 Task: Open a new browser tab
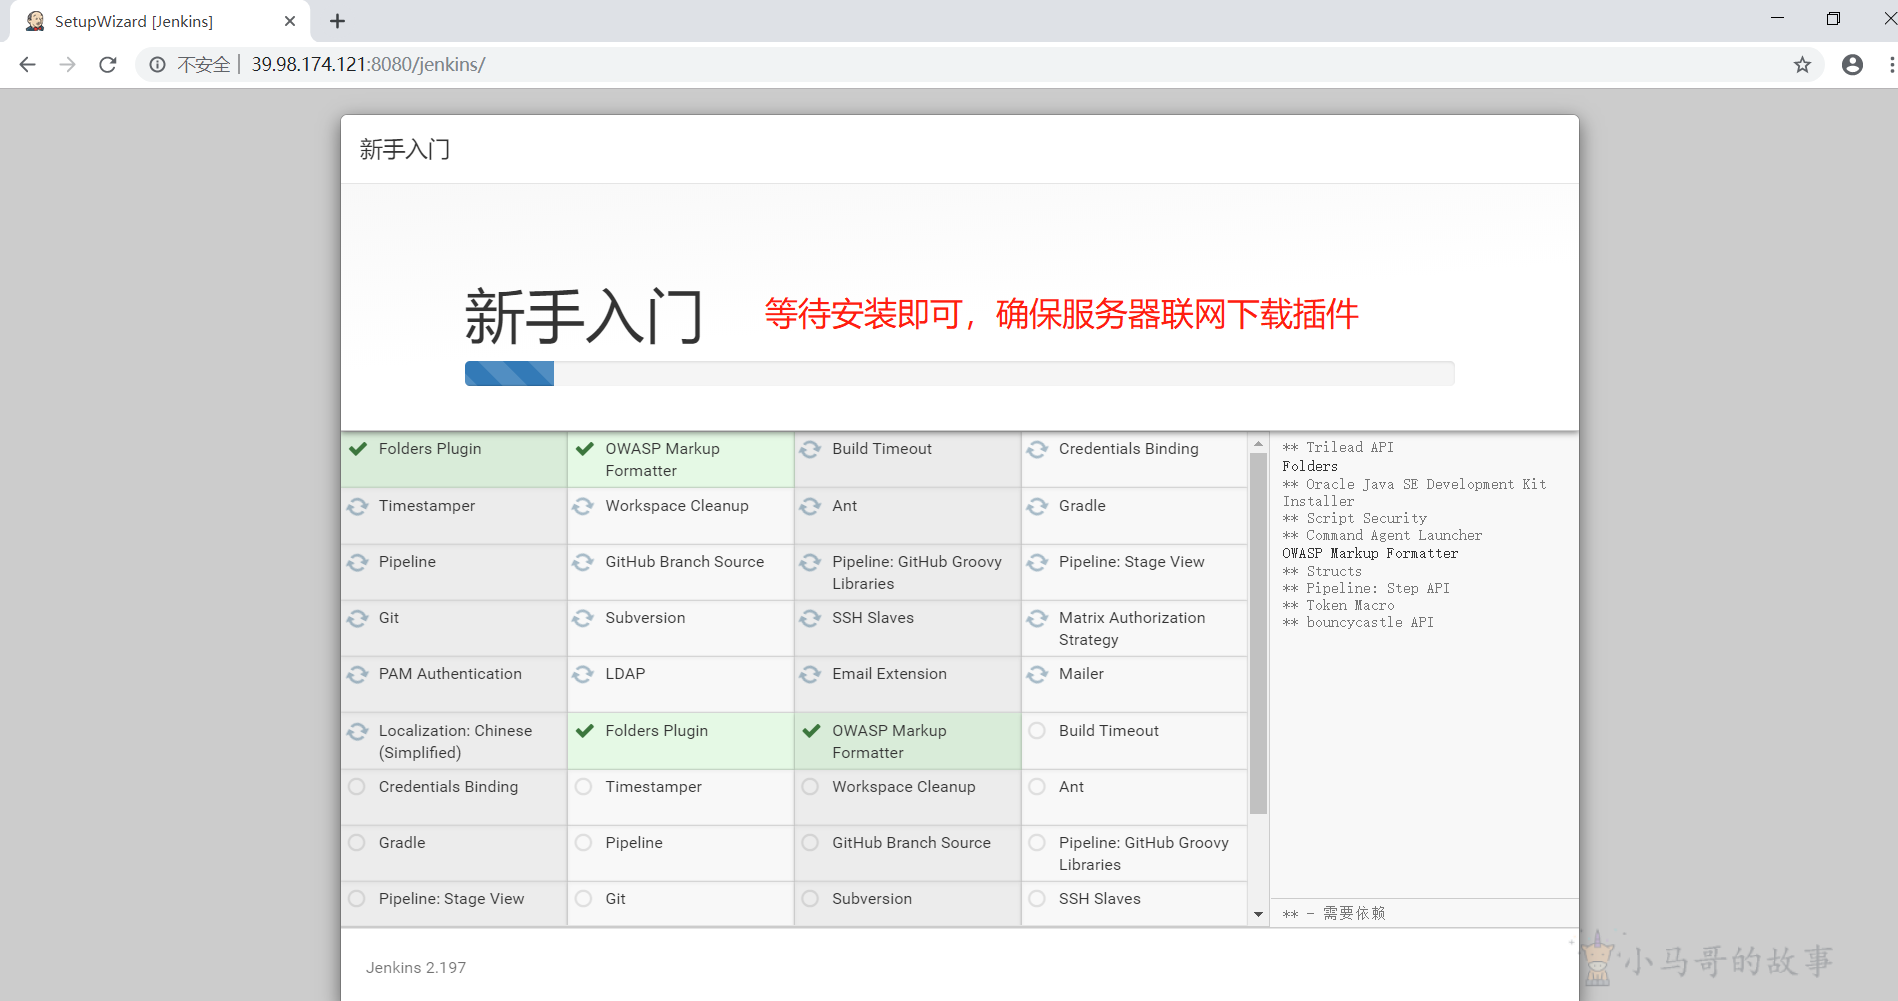(337, 21)
